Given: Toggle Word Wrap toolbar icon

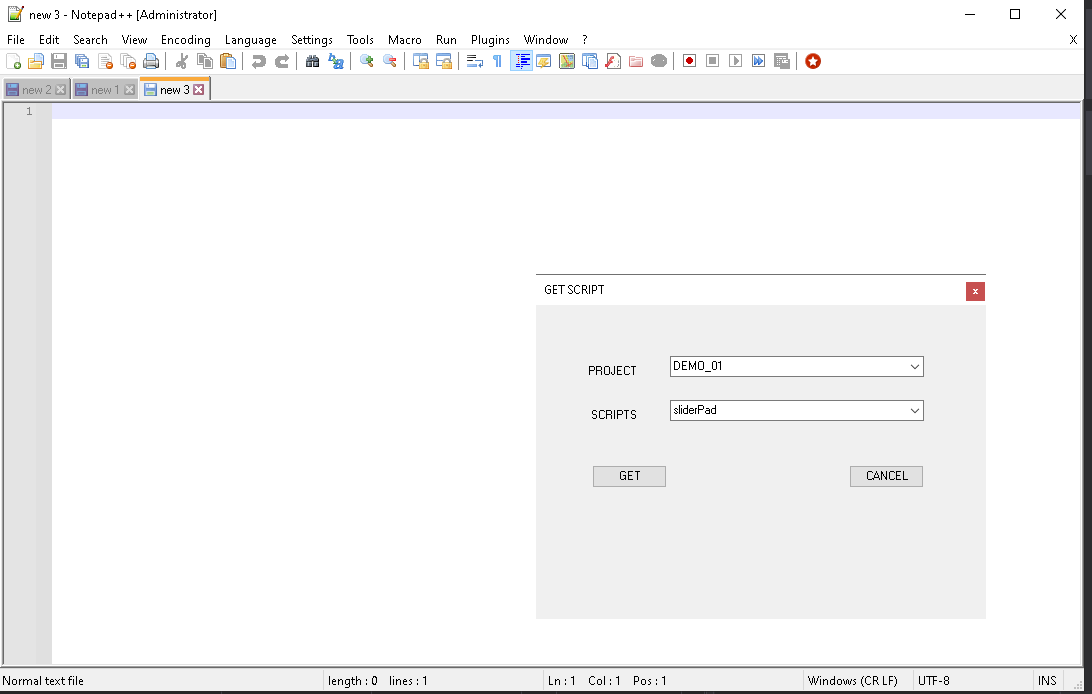Looking at the screenshot, I should [x=475, y=61].
